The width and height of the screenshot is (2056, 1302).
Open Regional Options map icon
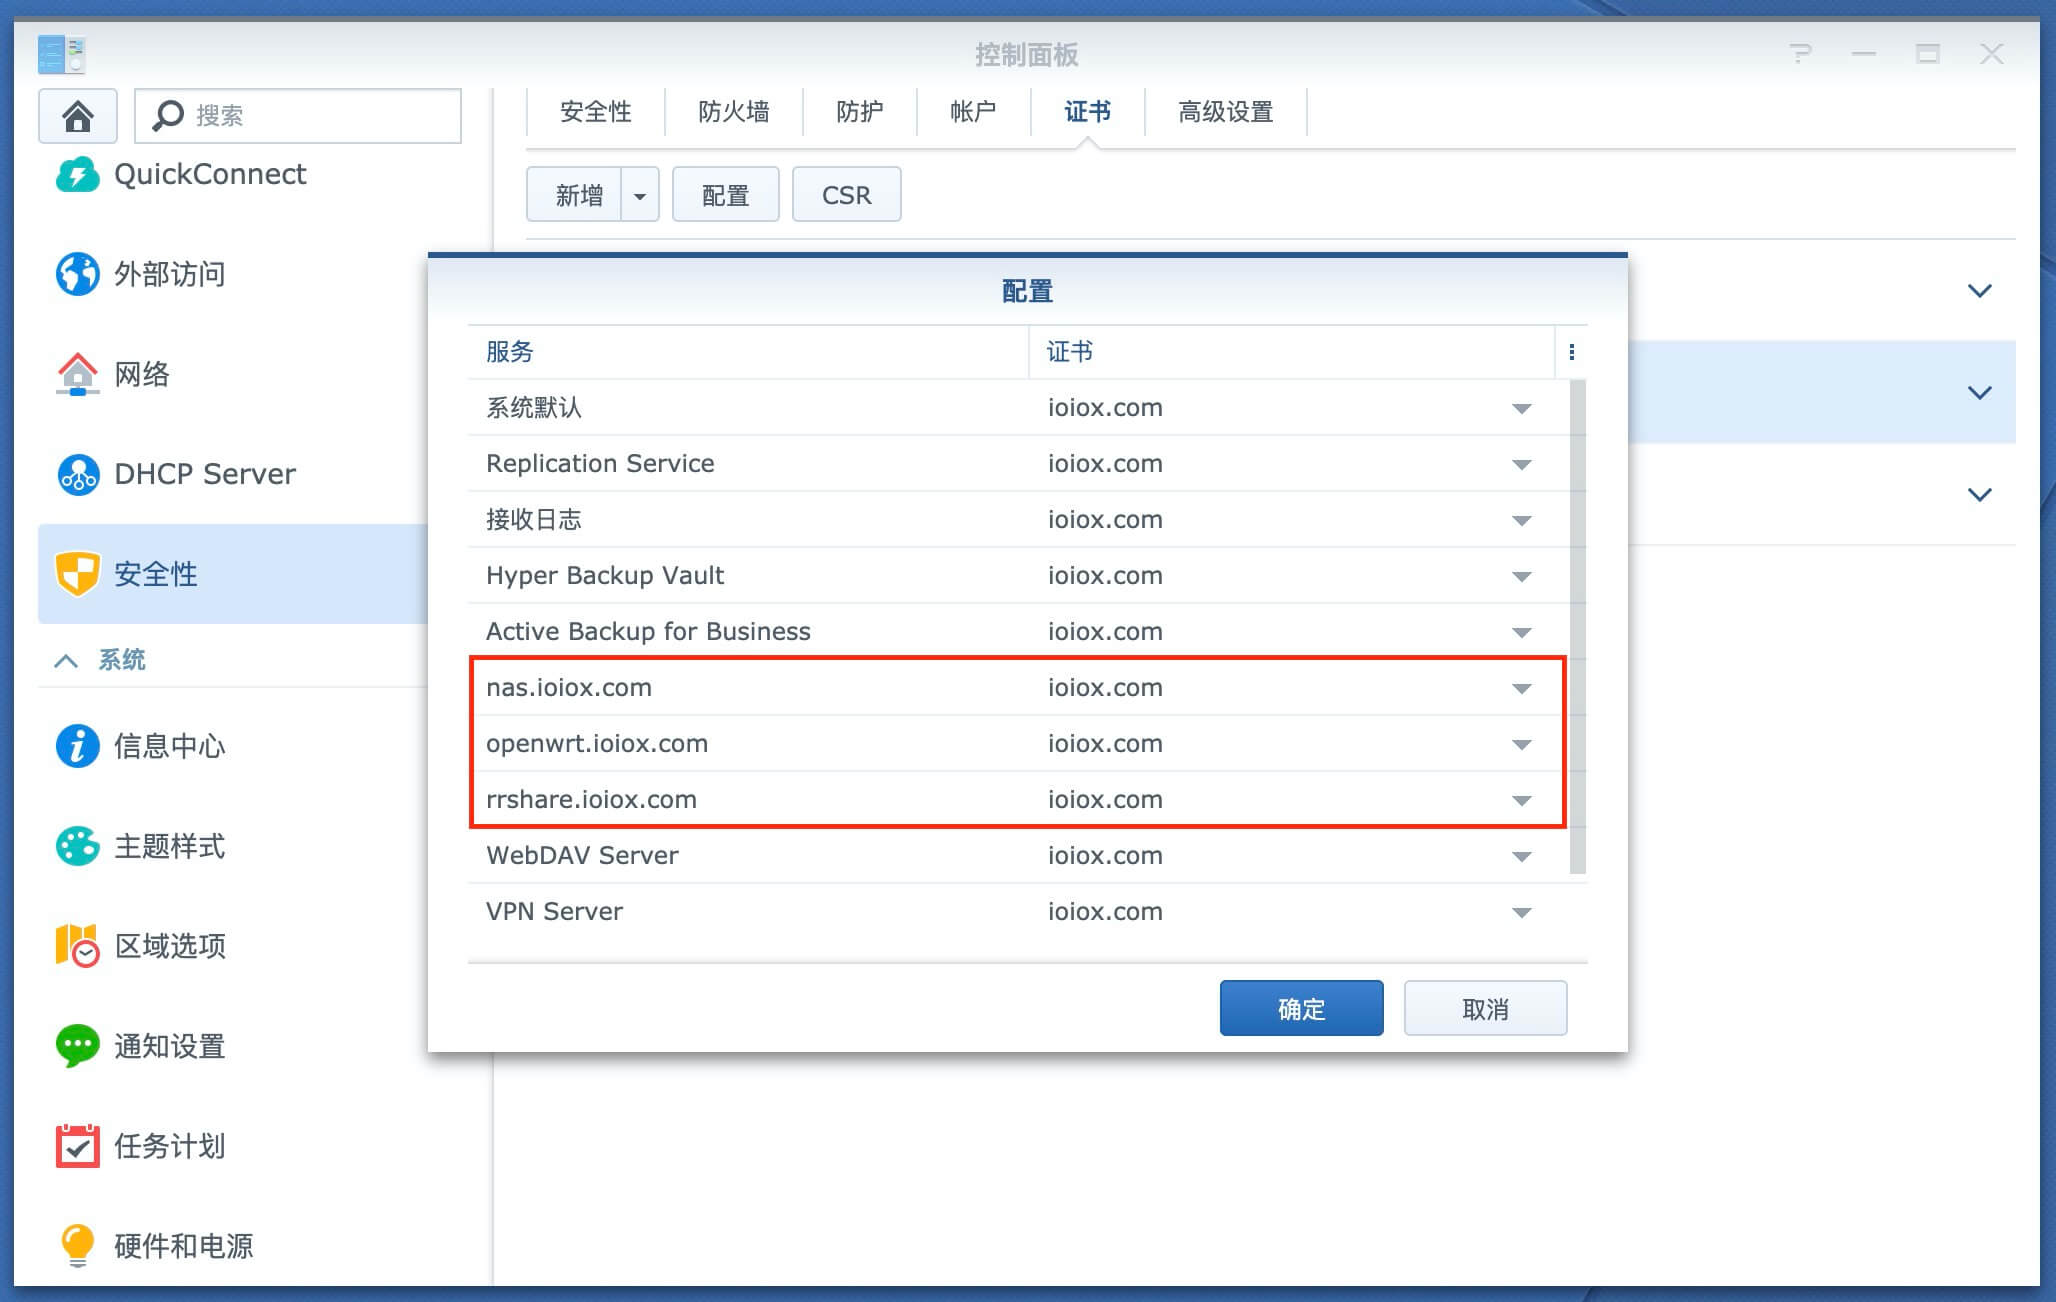[x=77, y=946]
